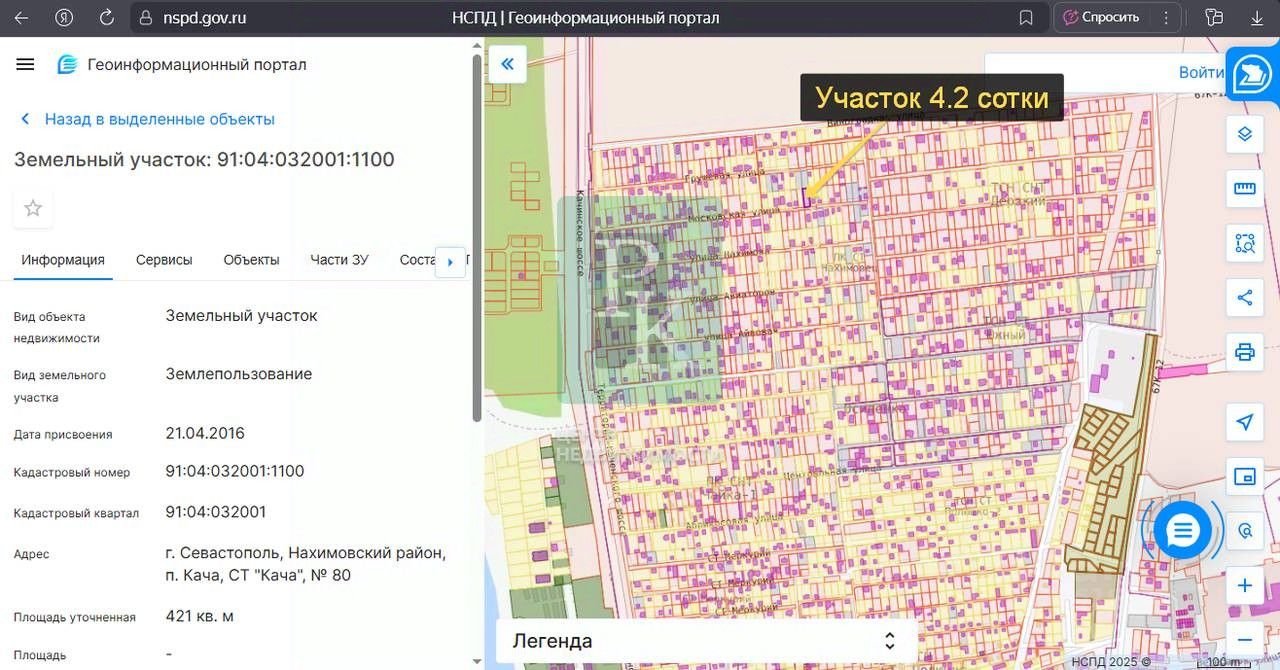Click the geolocation arrow icon
The image size is (1280, 670).
tap(1244, 422)
